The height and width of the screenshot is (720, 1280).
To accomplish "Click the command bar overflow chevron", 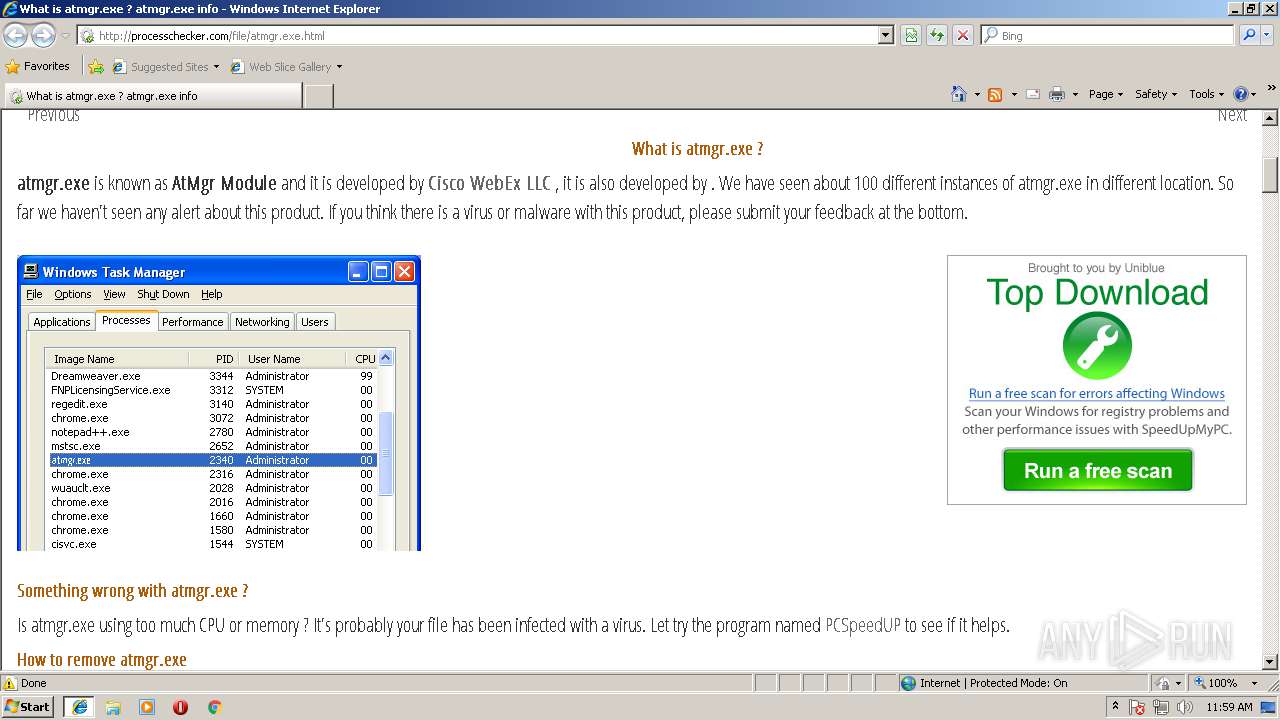I will [x=1272, y=89].
